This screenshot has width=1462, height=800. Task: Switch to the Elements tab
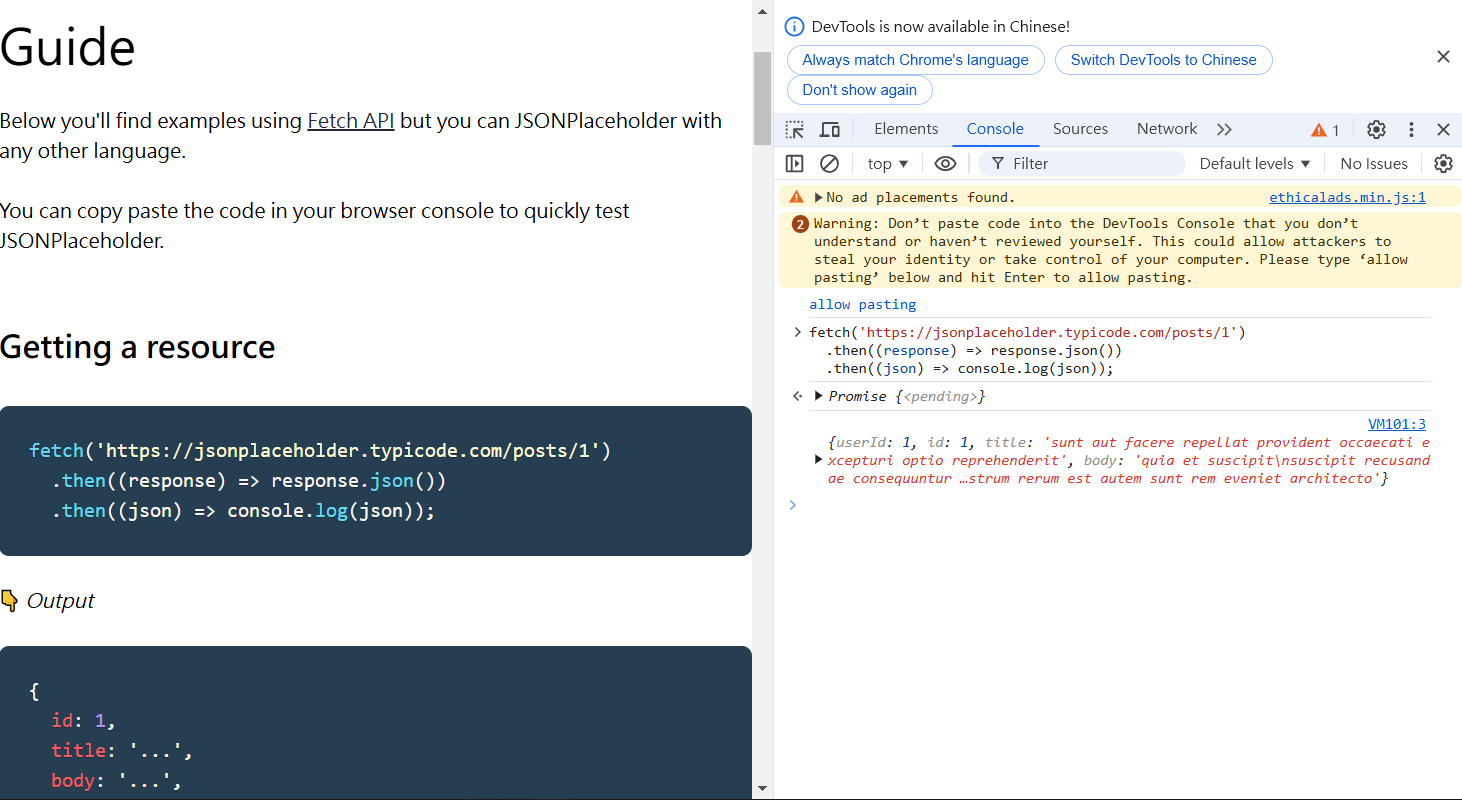point(906,129)
